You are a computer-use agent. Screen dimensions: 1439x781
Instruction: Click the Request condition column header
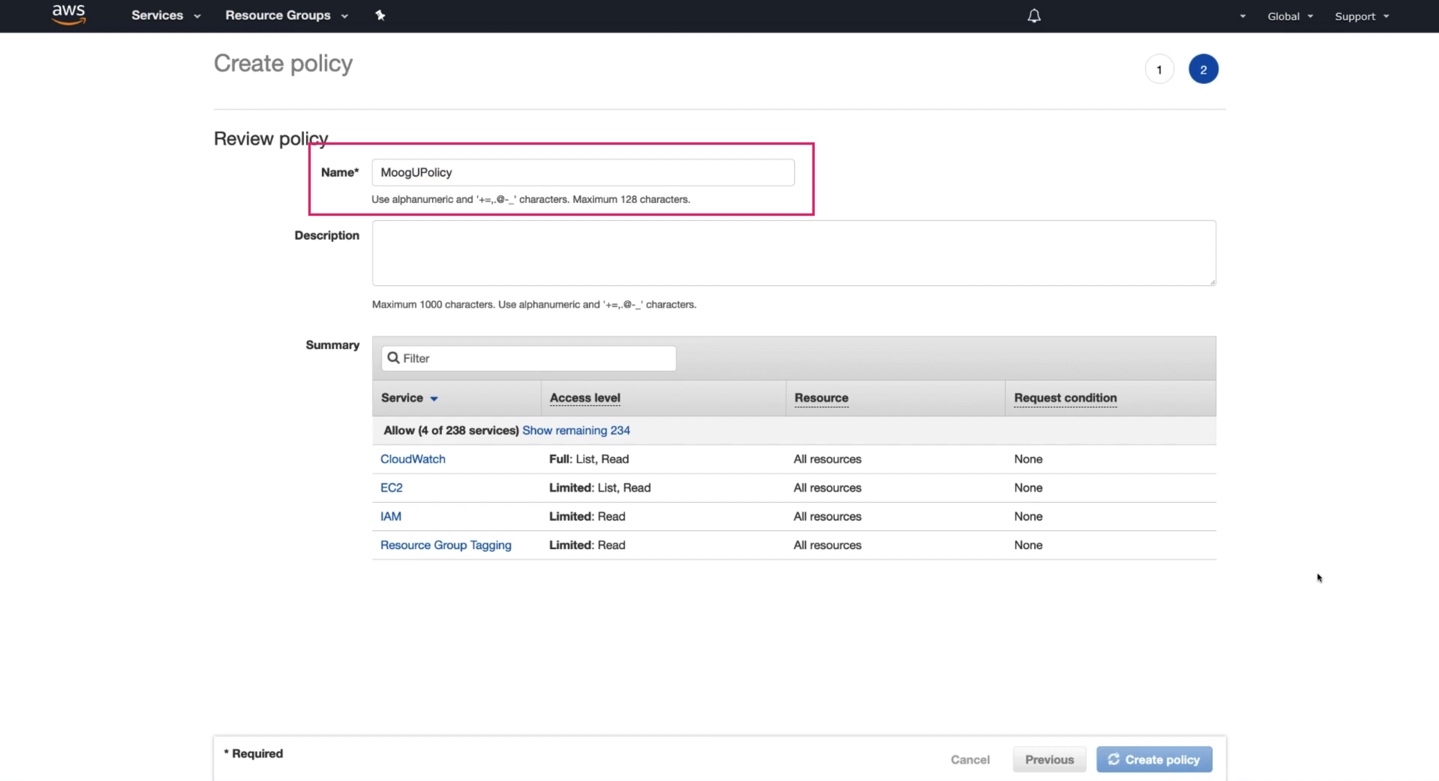pos(1065,398)
